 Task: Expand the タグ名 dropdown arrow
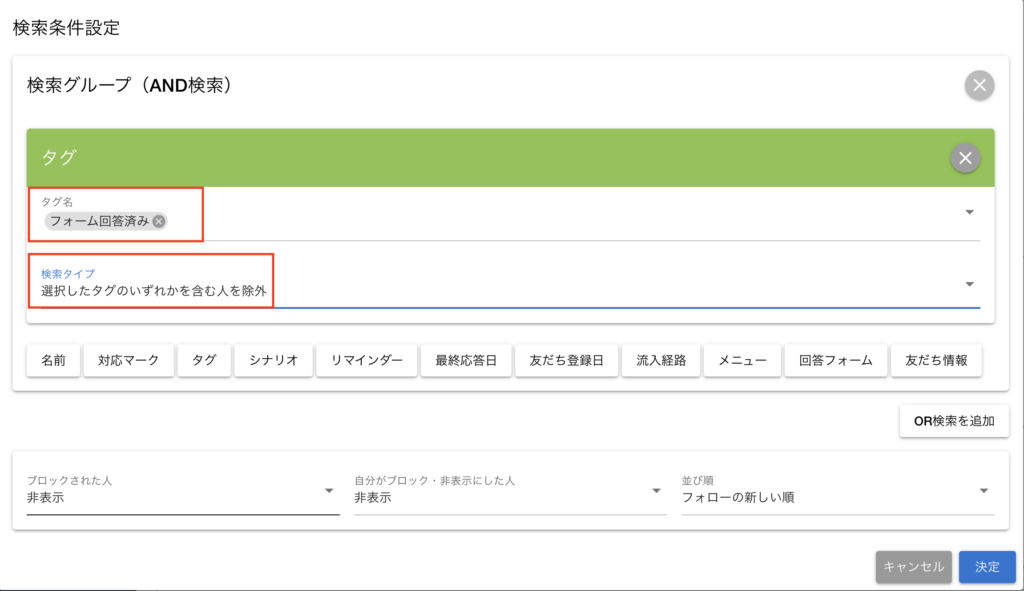pos(969,212)
